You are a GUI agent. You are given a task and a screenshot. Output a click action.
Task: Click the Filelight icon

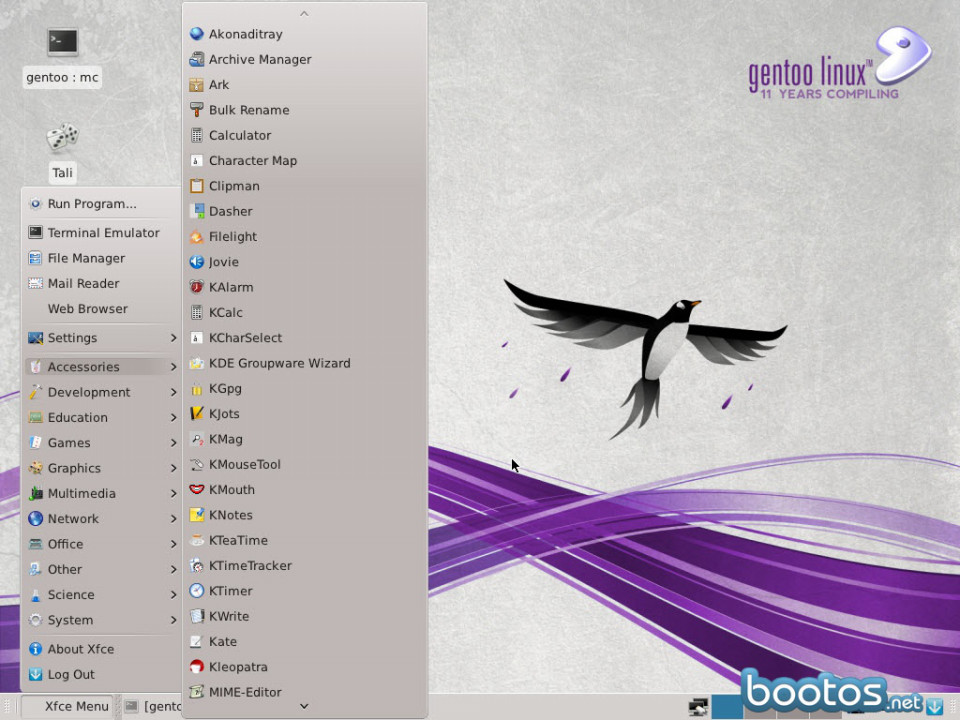click(197, 236)
